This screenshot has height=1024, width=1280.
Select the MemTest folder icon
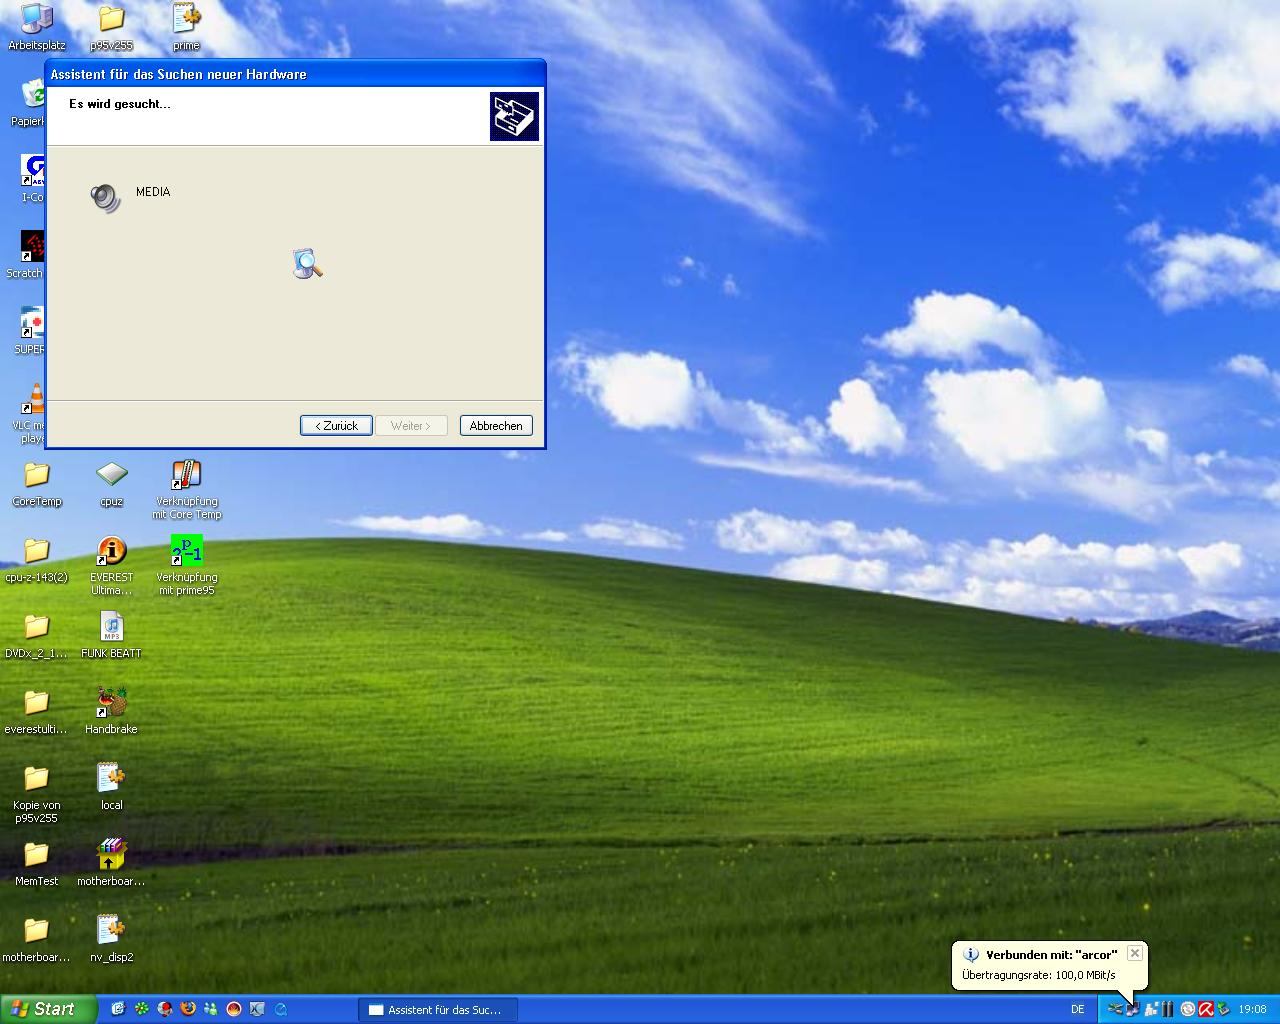pyautogui.click(x=37, y=864)
